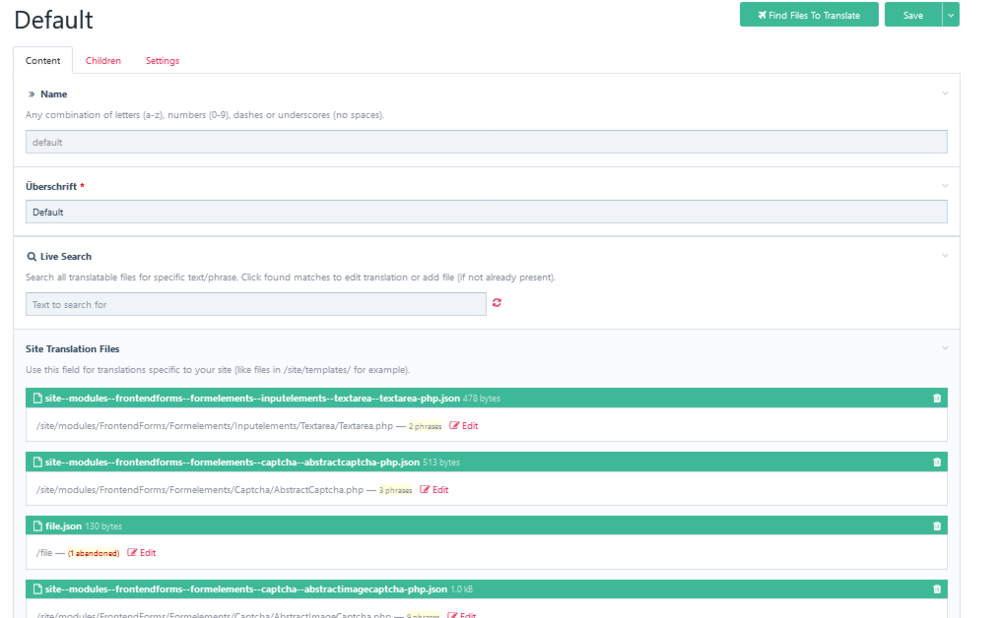The width and height of the screenshot is (1000, 618).
Task: Delete the abstractimagecaptcha-php.json translation file
Action: coord(937,589)
